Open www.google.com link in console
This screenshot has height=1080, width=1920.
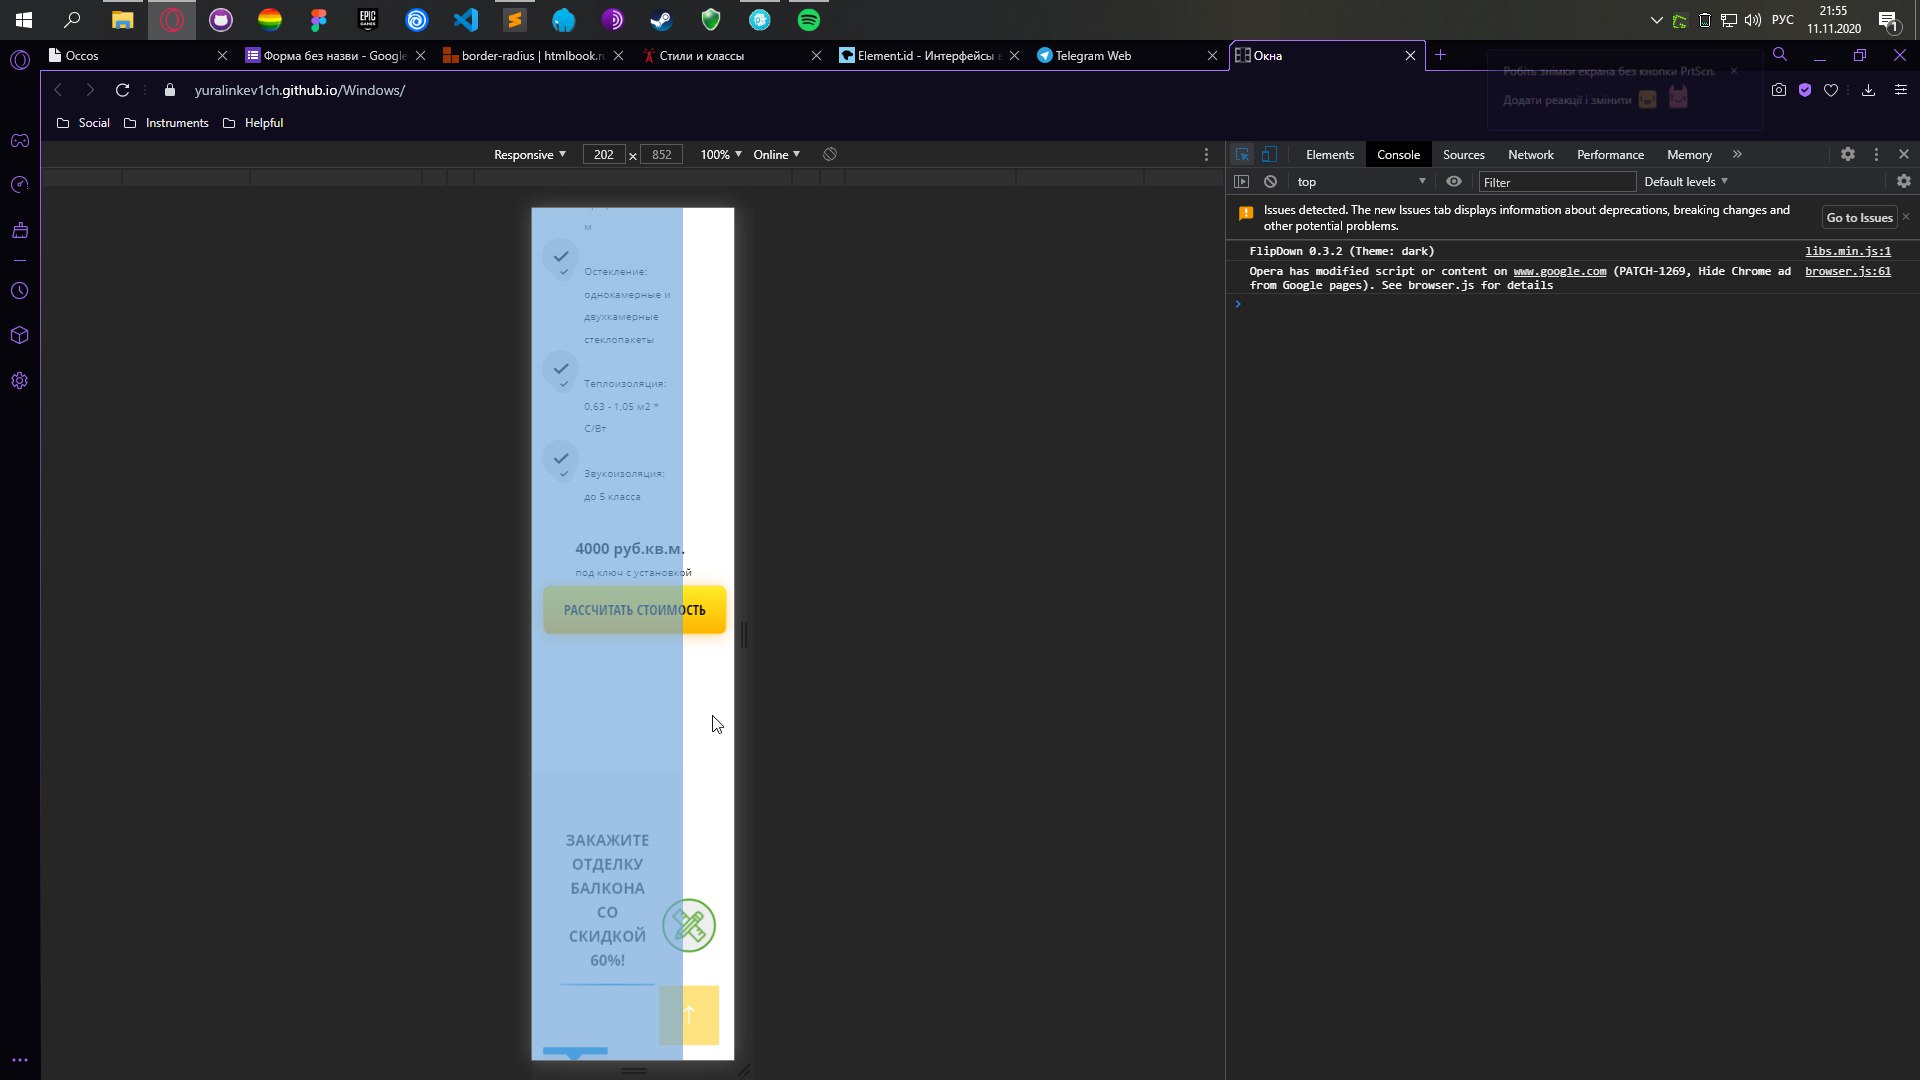pos(1559,271)
